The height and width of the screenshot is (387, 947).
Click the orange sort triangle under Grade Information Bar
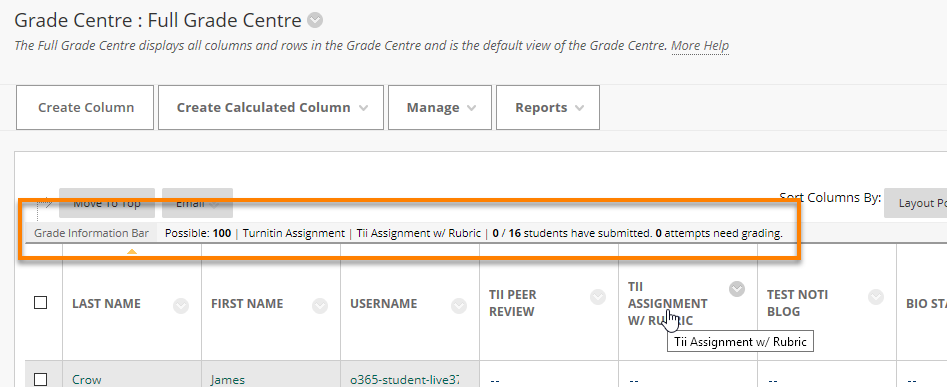pos(132,251)
